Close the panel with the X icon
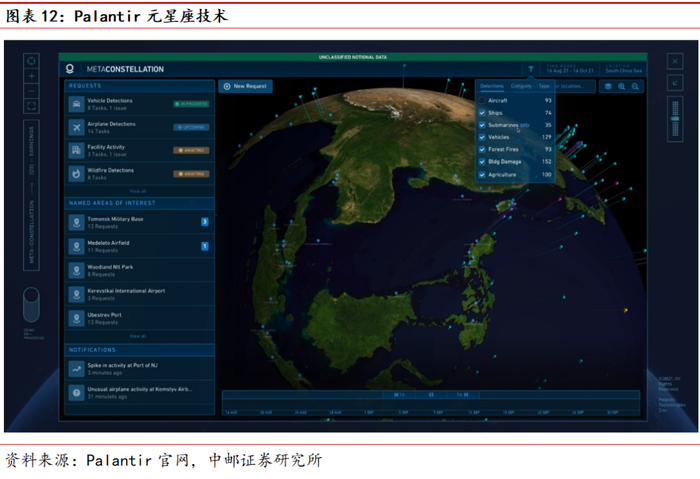Screen dimensions: 700x479 (675, 61)
